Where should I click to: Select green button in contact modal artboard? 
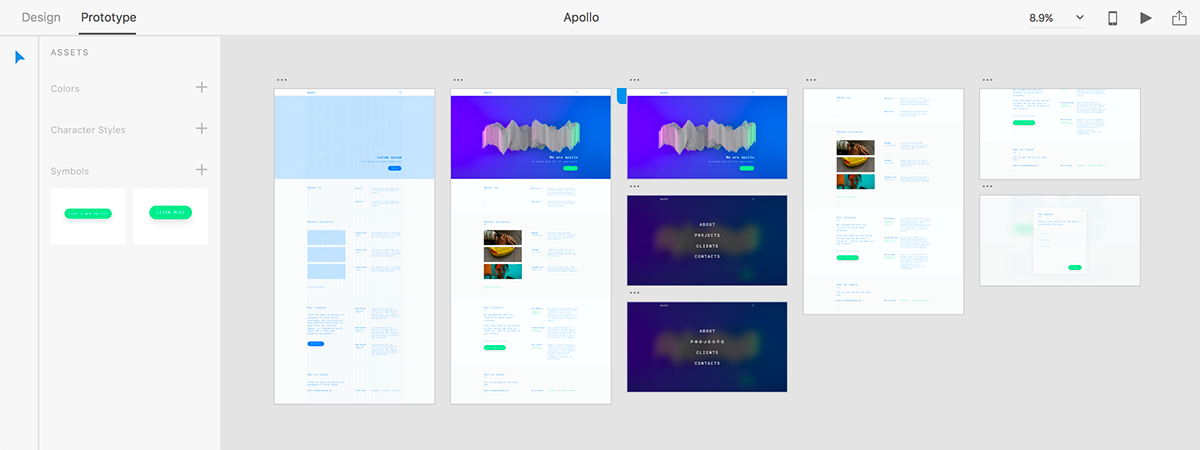tap(1074, 267)
